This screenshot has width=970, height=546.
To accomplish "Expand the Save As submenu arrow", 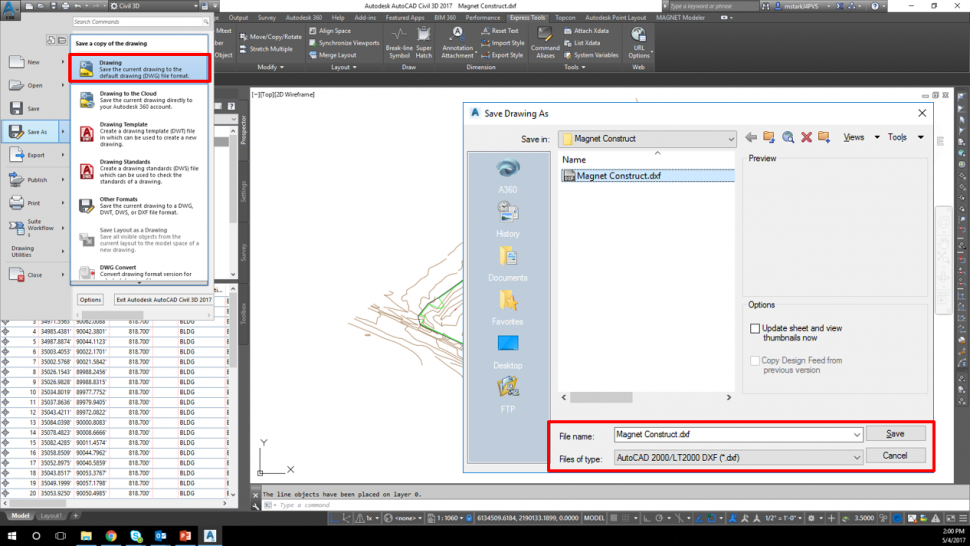I will click(x=62, y=132).
